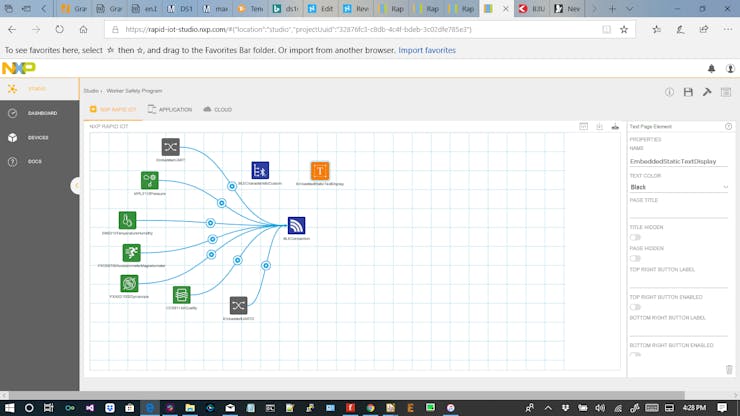Open the panel icon beside the hammer
Viewport: 740px width, 416px height.
pyautogui.click(x=726, y=92)
